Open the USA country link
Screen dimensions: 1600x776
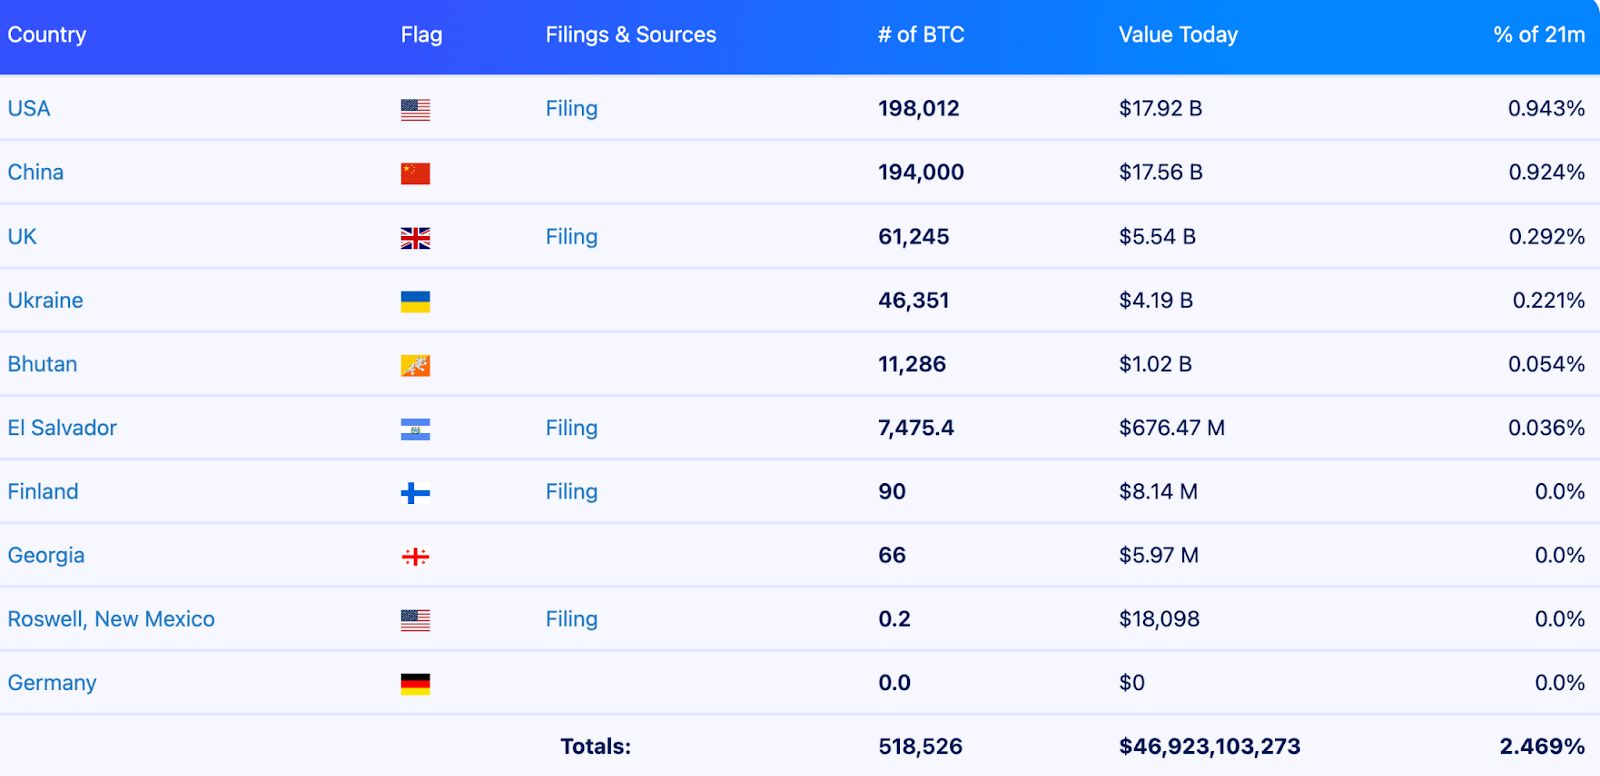coord(29,108)
